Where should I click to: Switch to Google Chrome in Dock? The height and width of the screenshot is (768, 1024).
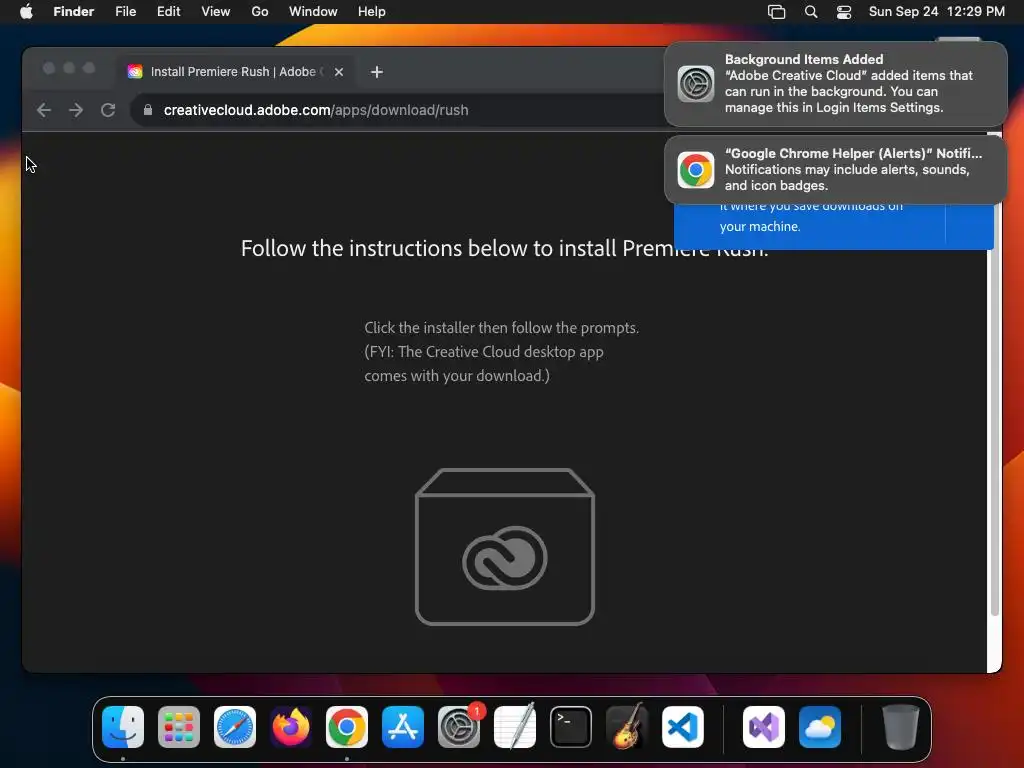click(347, 727)
